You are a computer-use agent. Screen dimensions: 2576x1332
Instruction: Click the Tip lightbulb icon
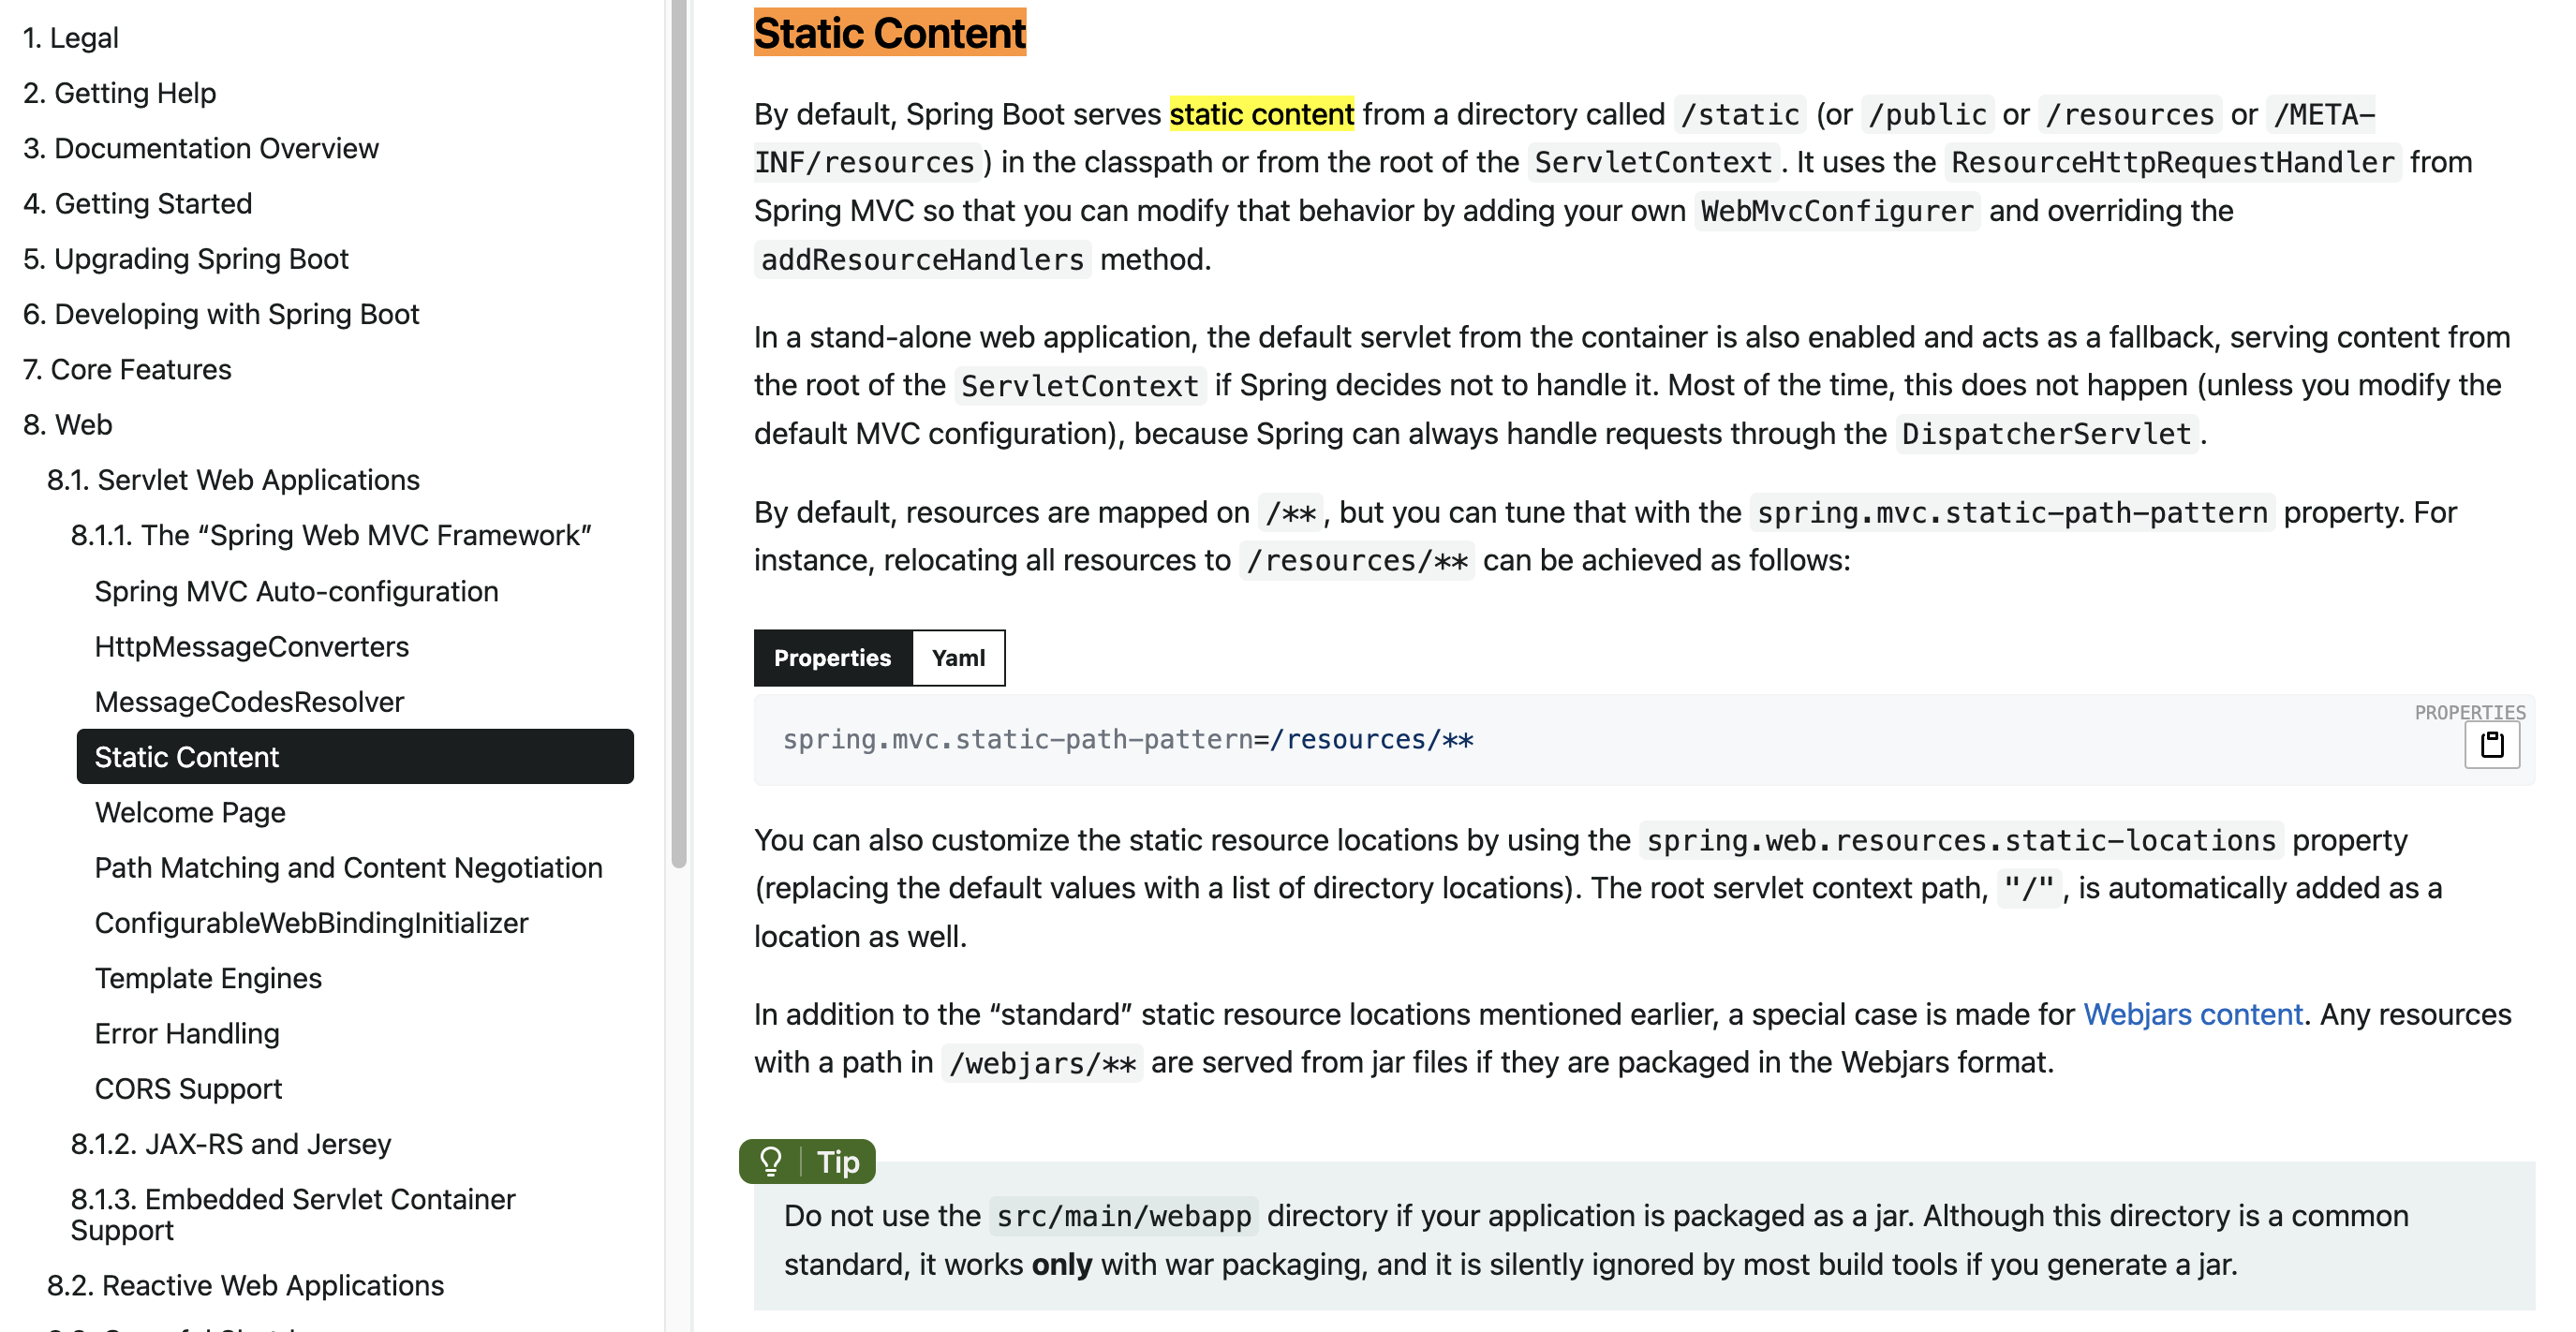(770, 1161)
